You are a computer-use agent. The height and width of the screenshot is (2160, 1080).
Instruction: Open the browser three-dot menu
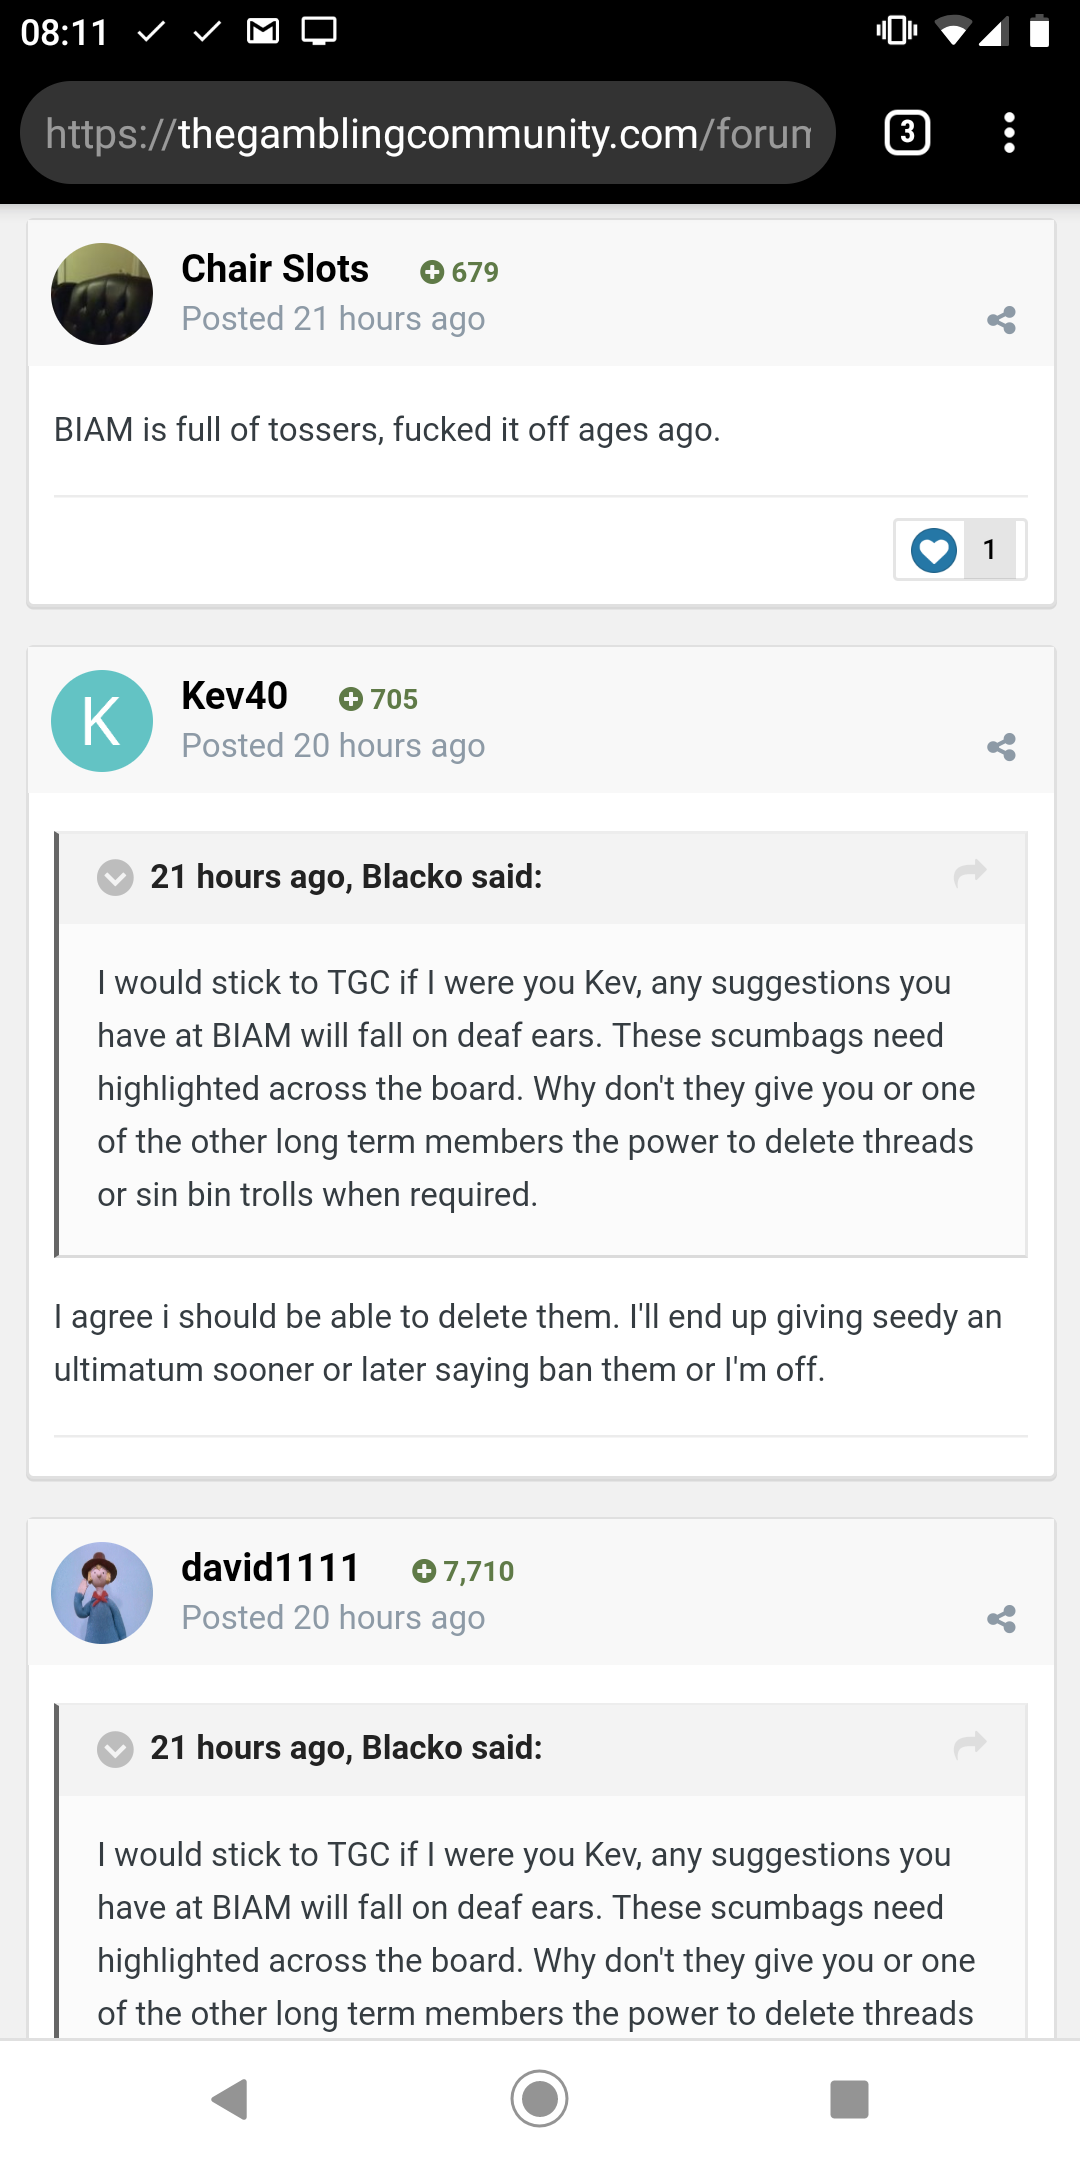[1009, 132]
